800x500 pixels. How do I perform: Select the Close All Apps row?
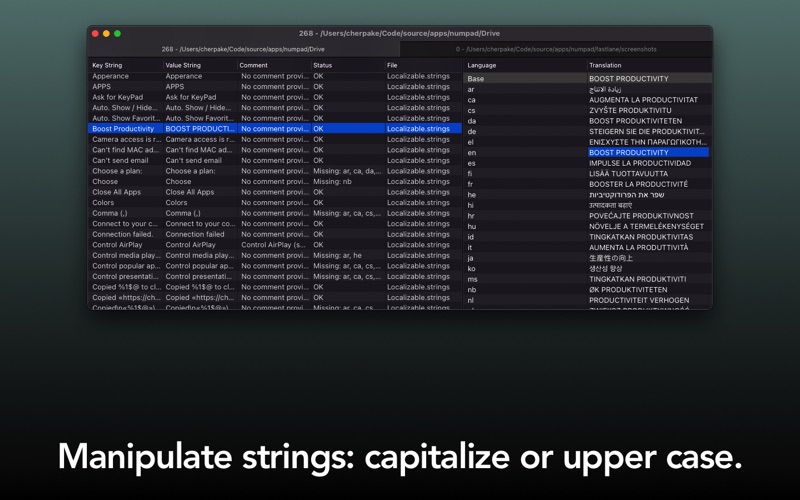275,192
